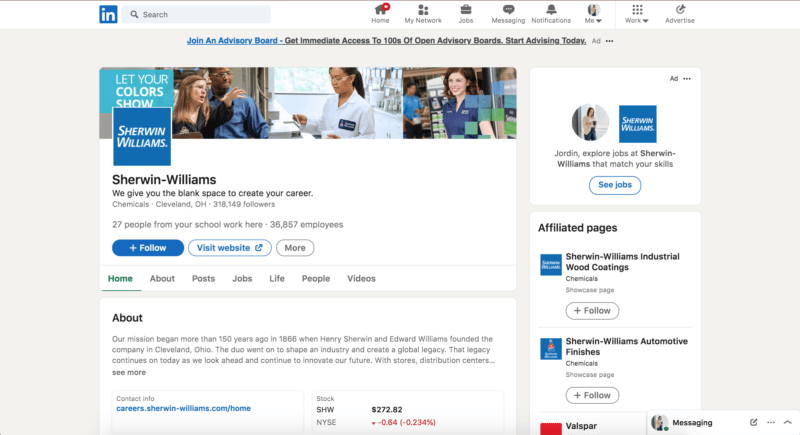Click 27 people from your school link
Viewport: 800px width, 435px height.
click(187, 224)
